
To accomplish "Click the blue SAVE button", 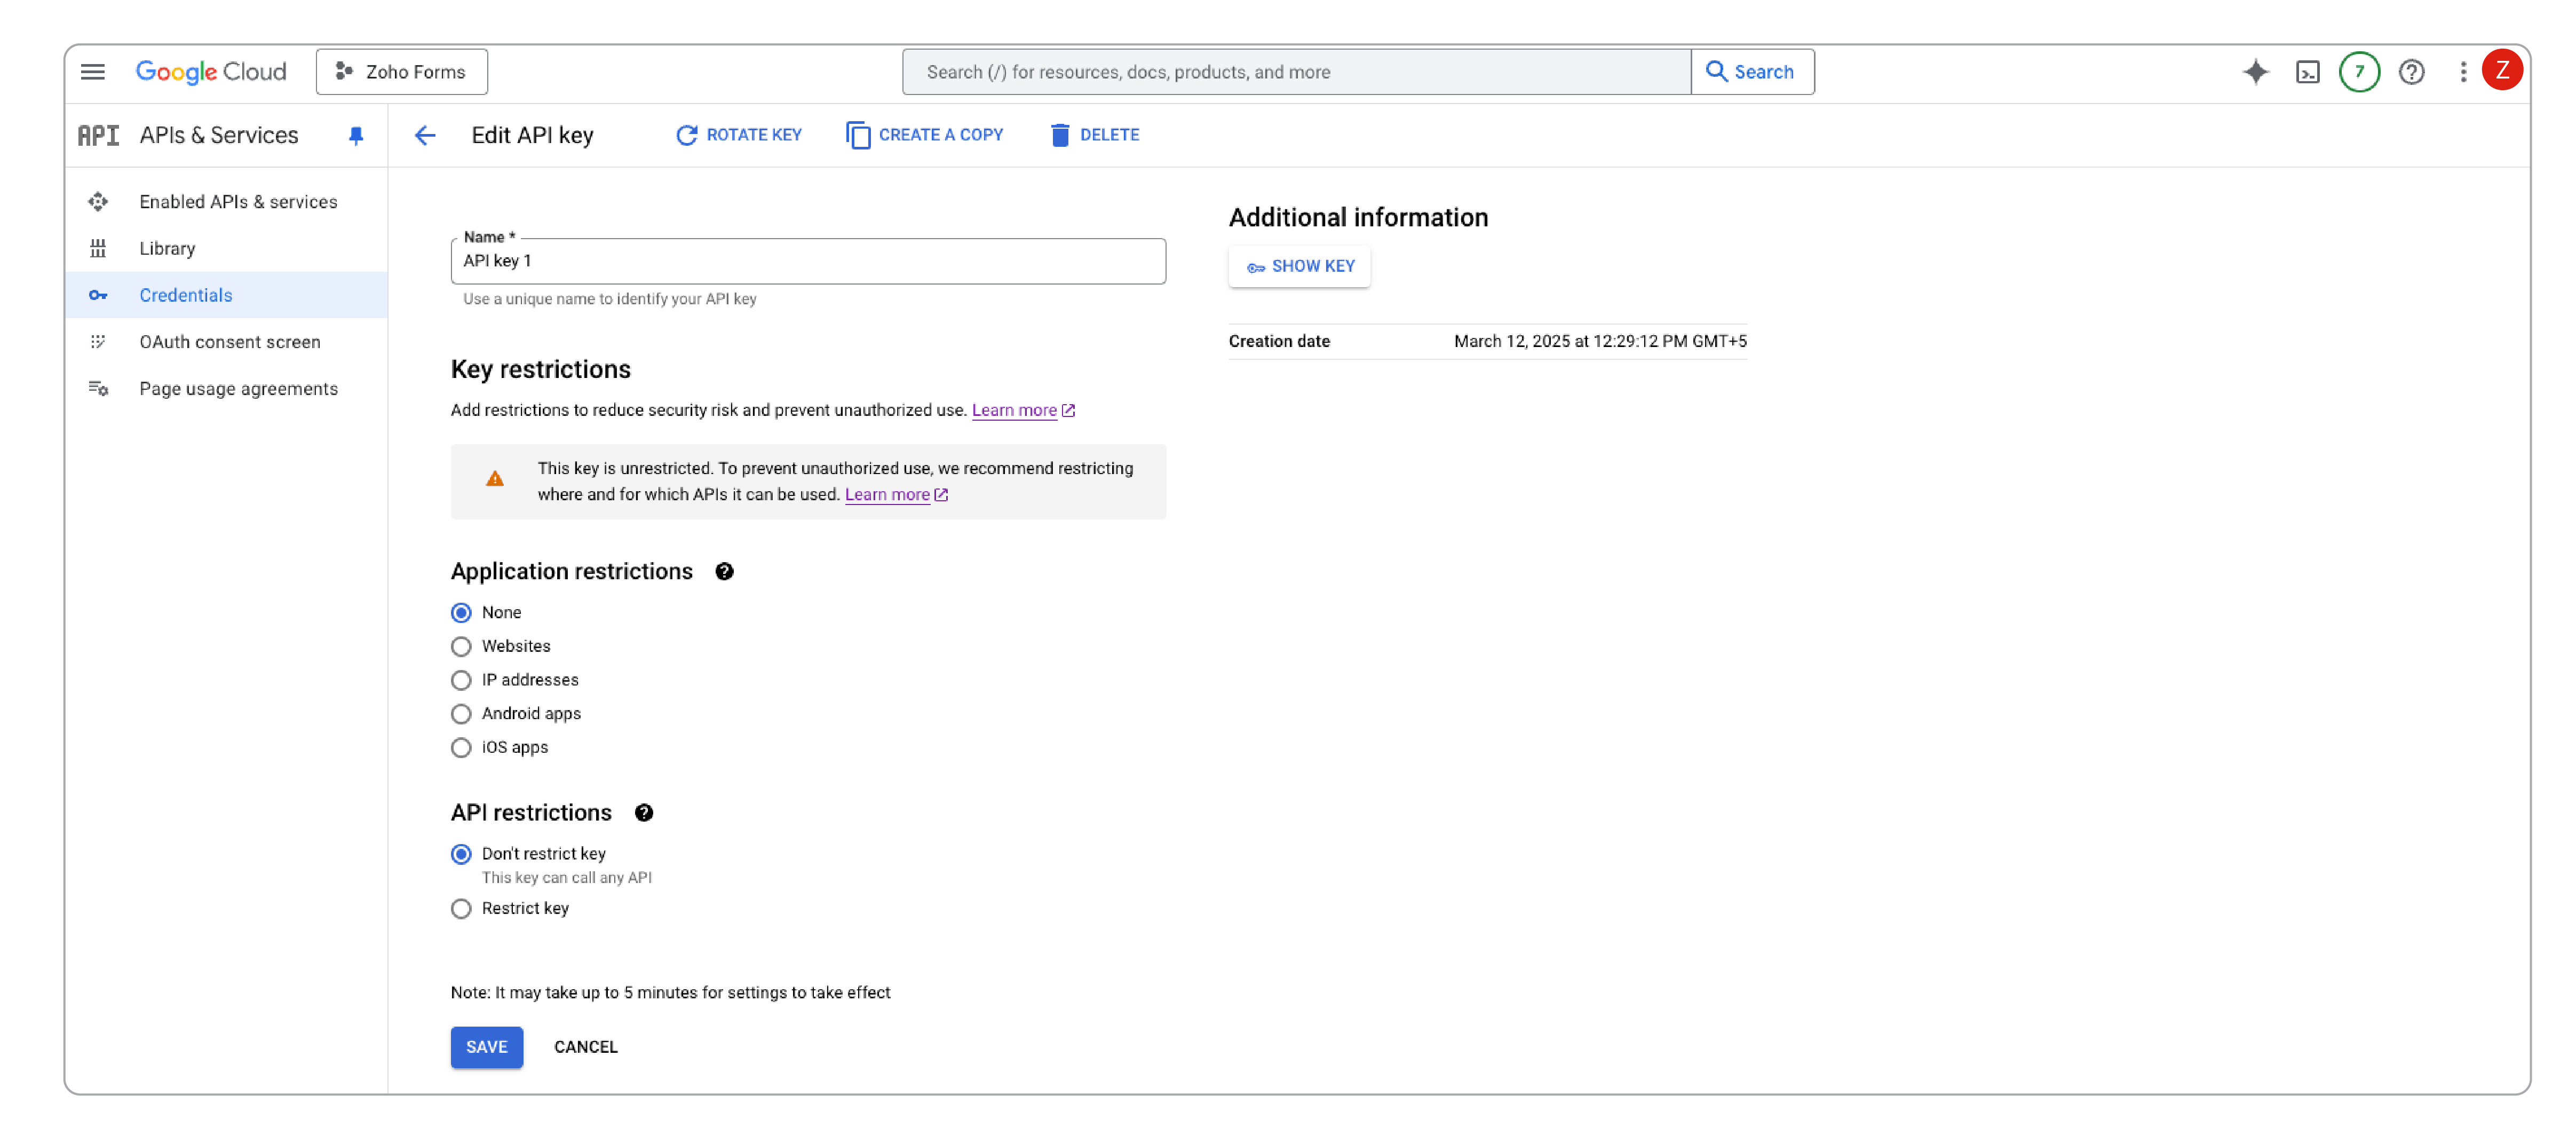I will 486,1046.
